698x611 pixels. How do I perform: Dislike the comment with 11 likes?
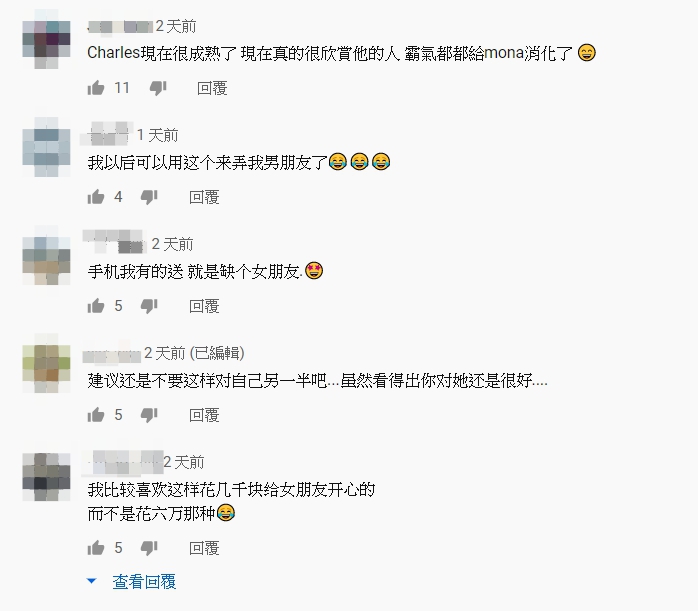pyautogui.click(x=158, y=88)
